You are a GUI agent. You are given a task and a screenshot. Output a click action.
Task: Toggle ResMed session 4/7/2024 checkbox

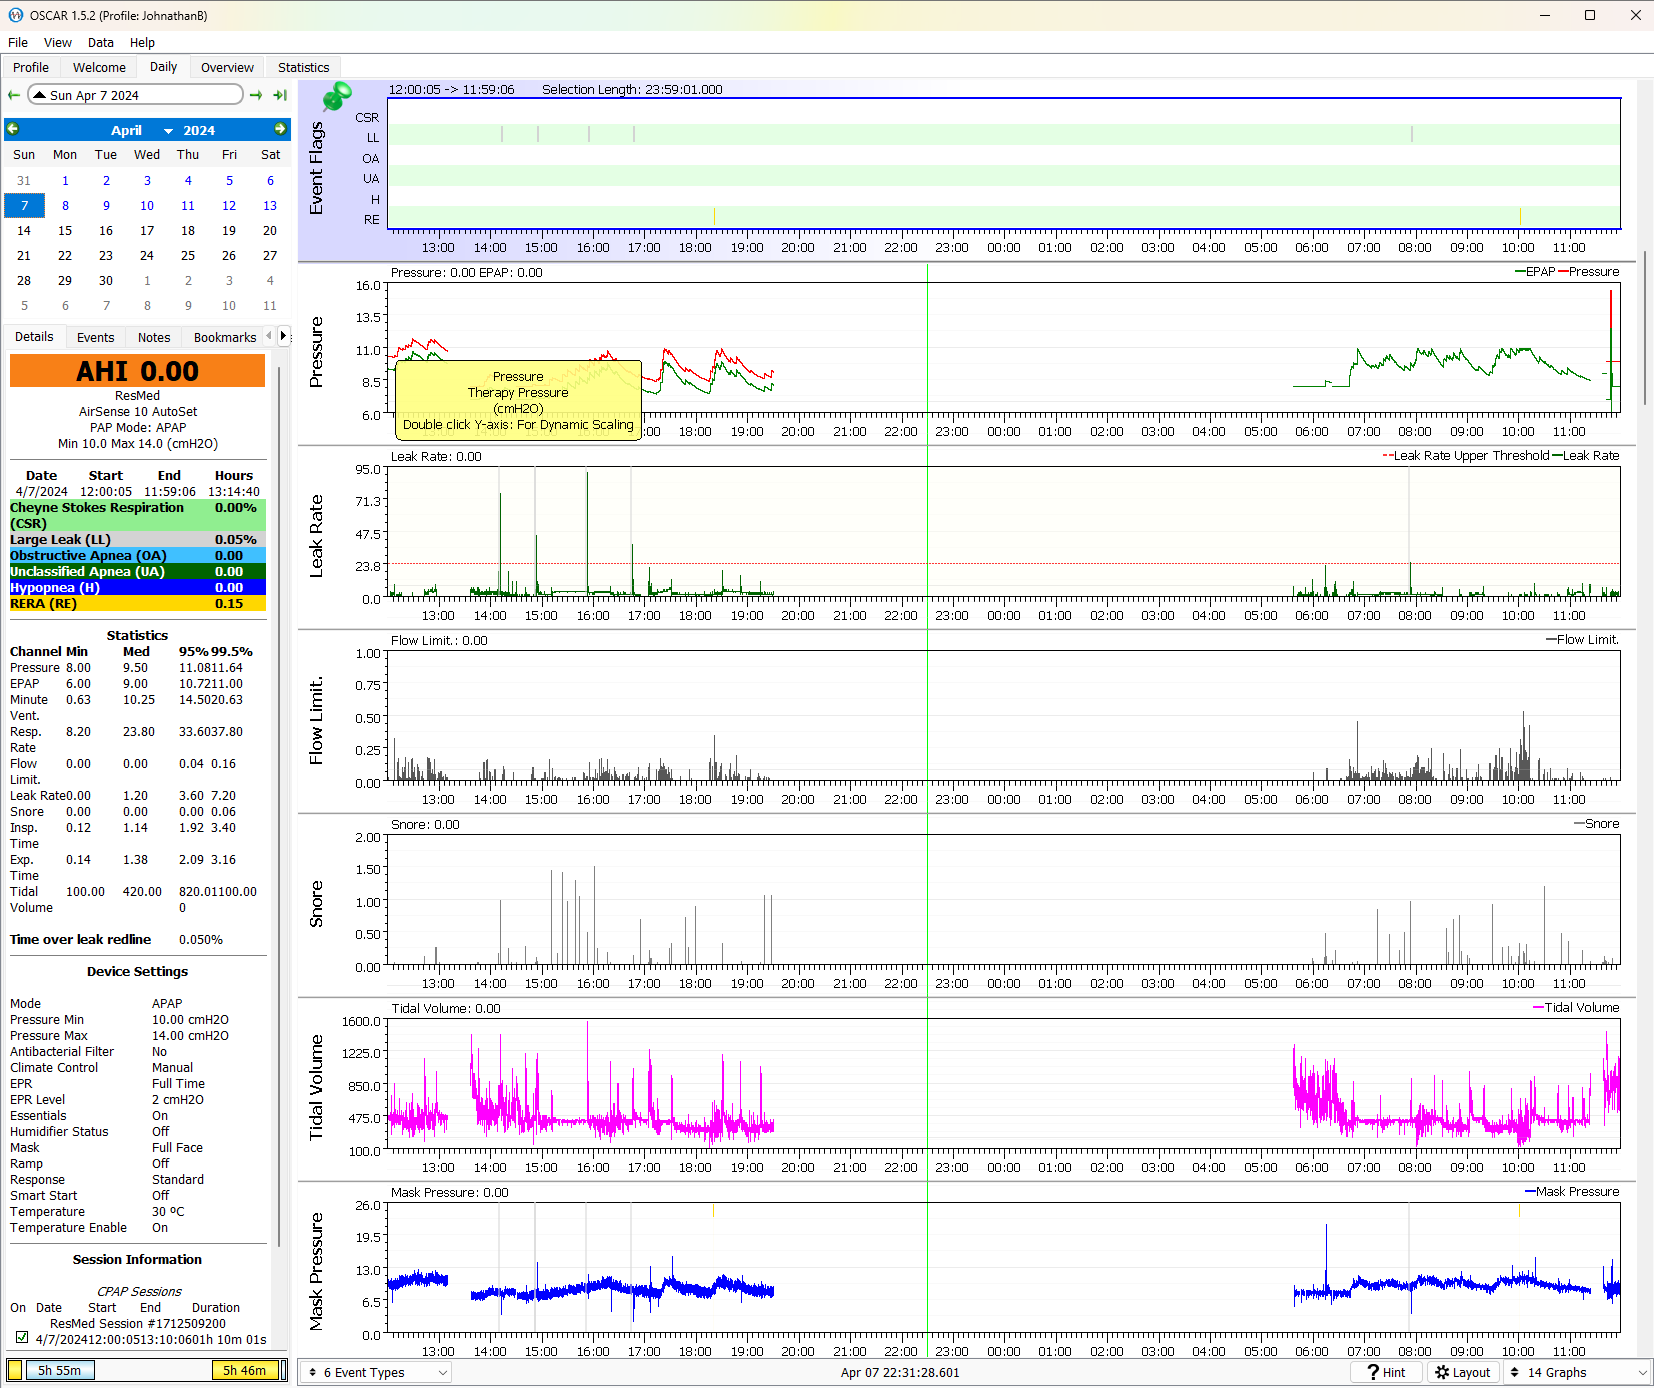(22, 1337)
